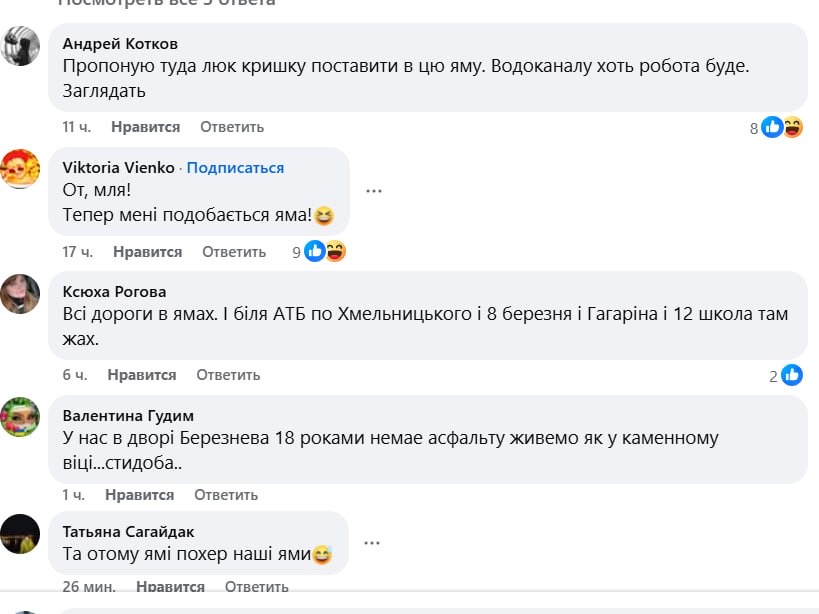
Task: Follow Viktoria Vienko via Подписаться
Action: [x=235, y=167]
